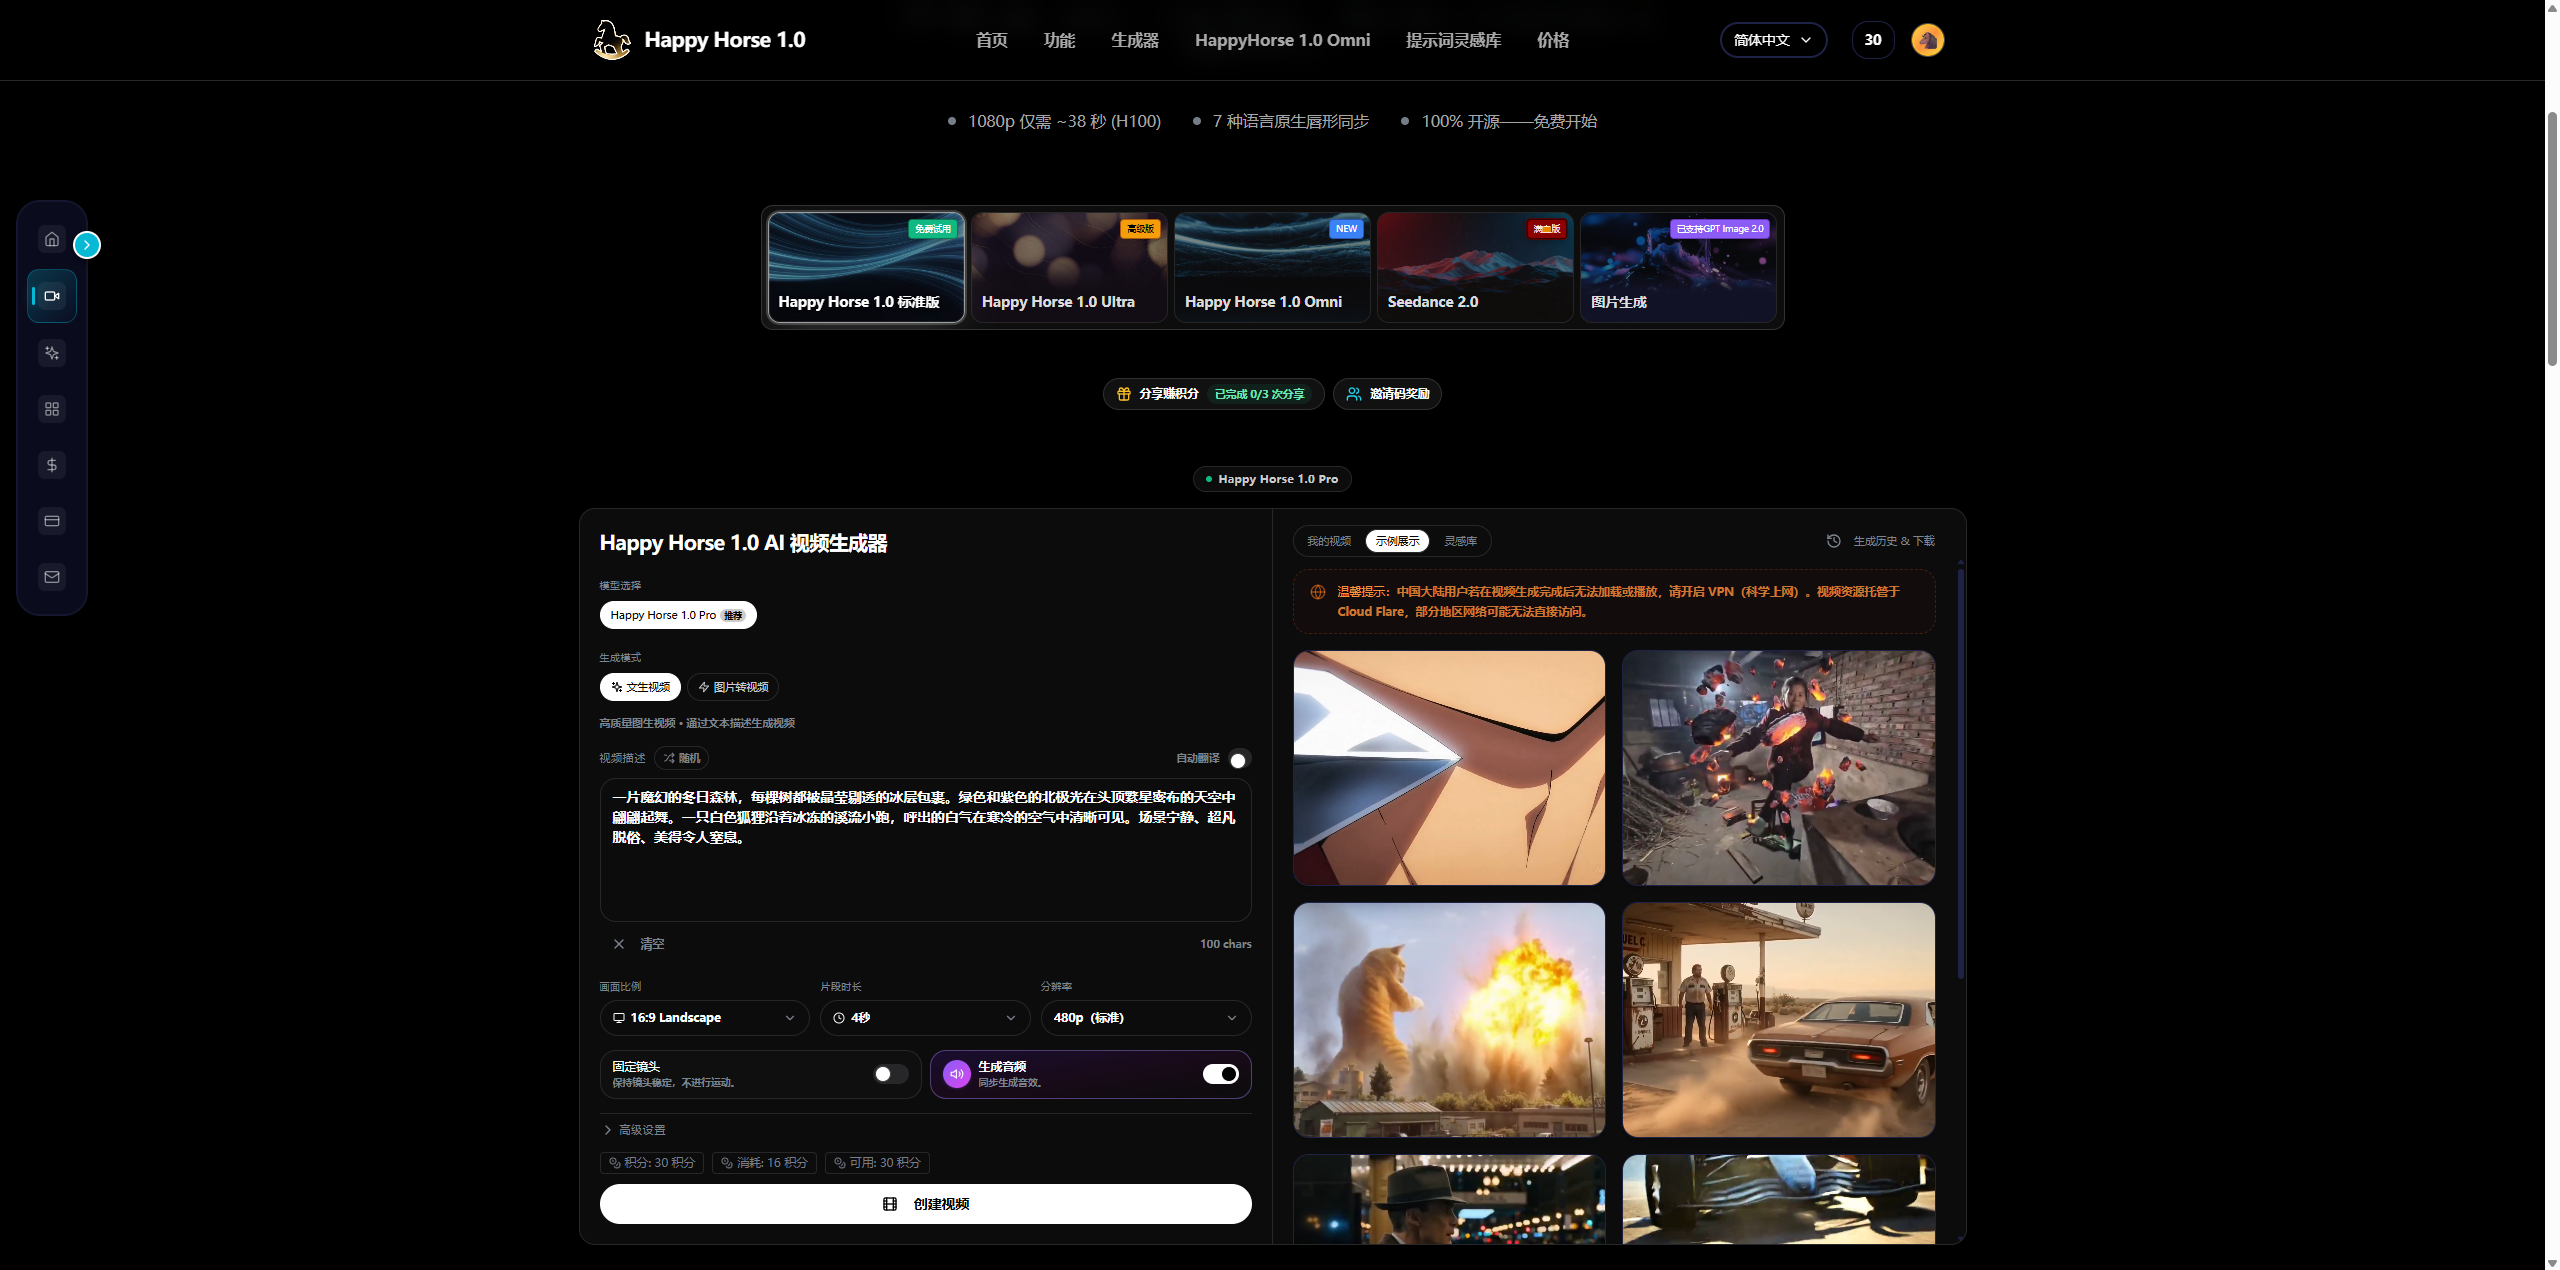
Task: Click the lightning icon on 图片转视频
Action: [704, 687]
